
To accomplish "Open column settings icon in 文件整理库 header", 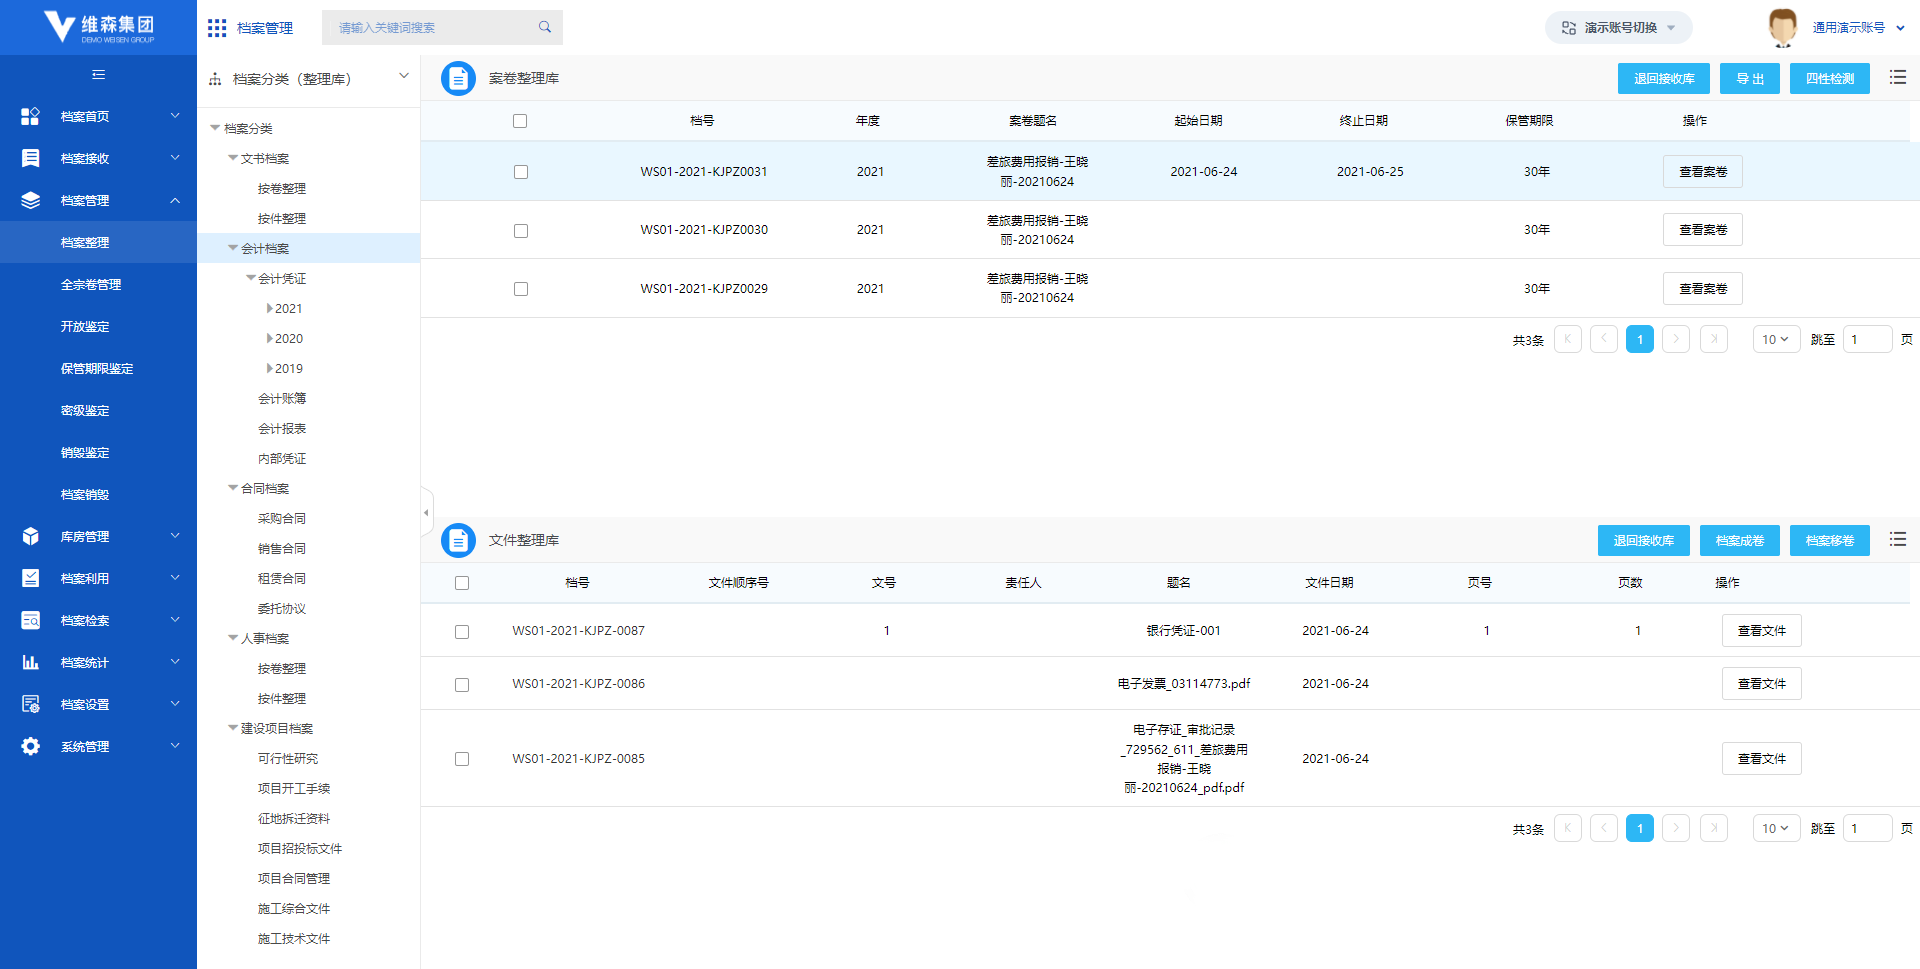I will pos(1897,540).
